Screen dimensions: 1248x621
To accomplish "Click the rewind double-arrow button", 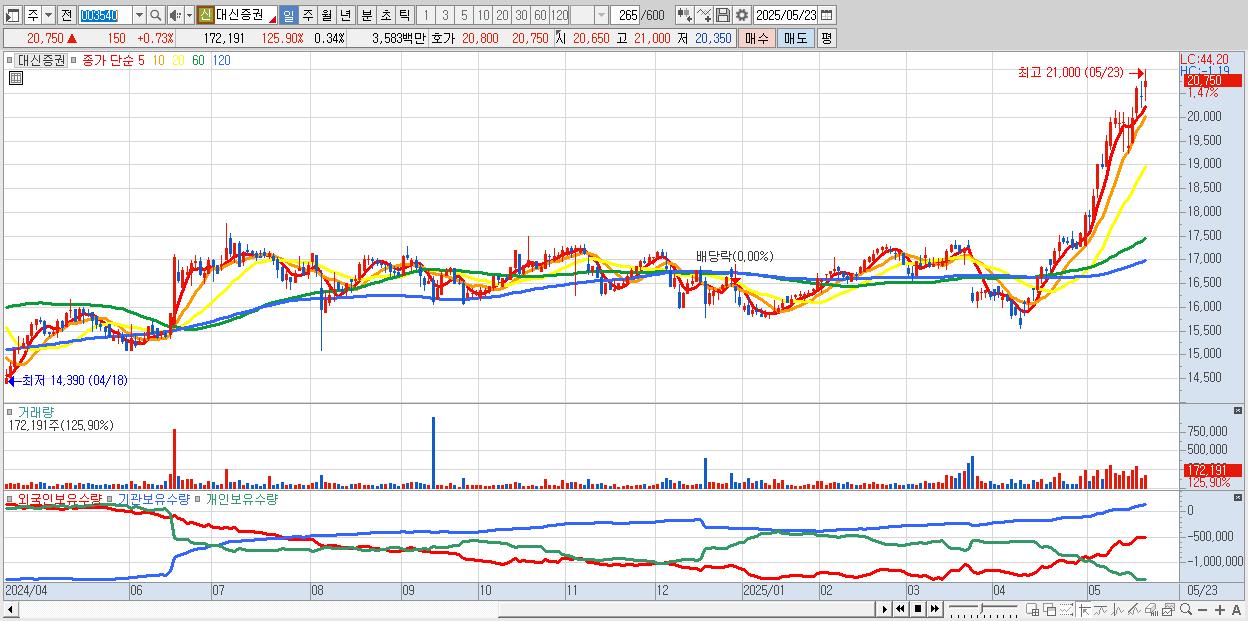I will [x=900, y=609].
